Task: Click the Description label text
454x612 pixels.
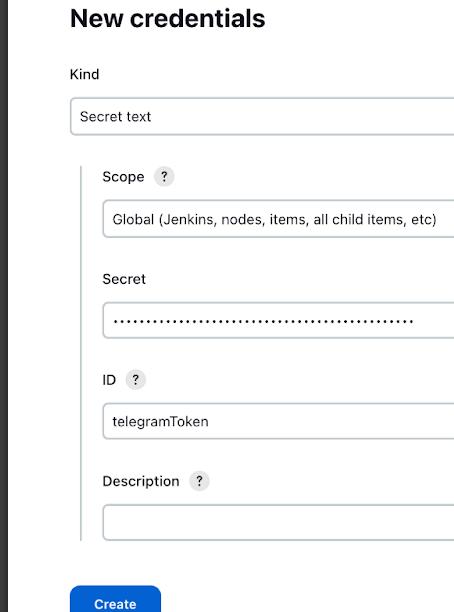Action: [x=141, y=481]
